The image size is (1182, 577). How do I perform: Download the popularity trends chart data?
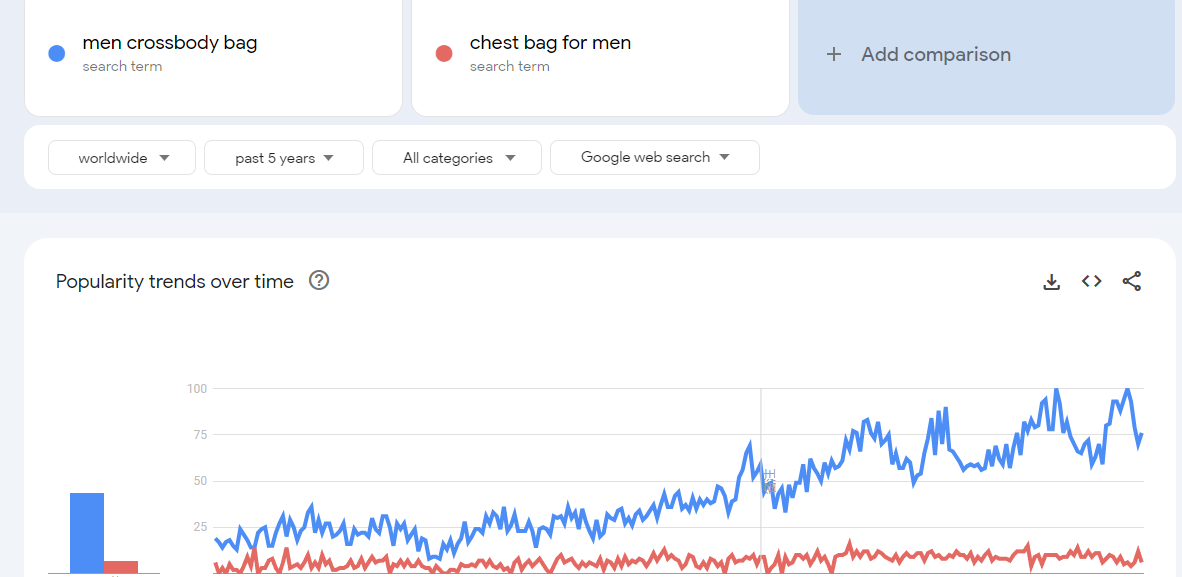(1051, 282)
